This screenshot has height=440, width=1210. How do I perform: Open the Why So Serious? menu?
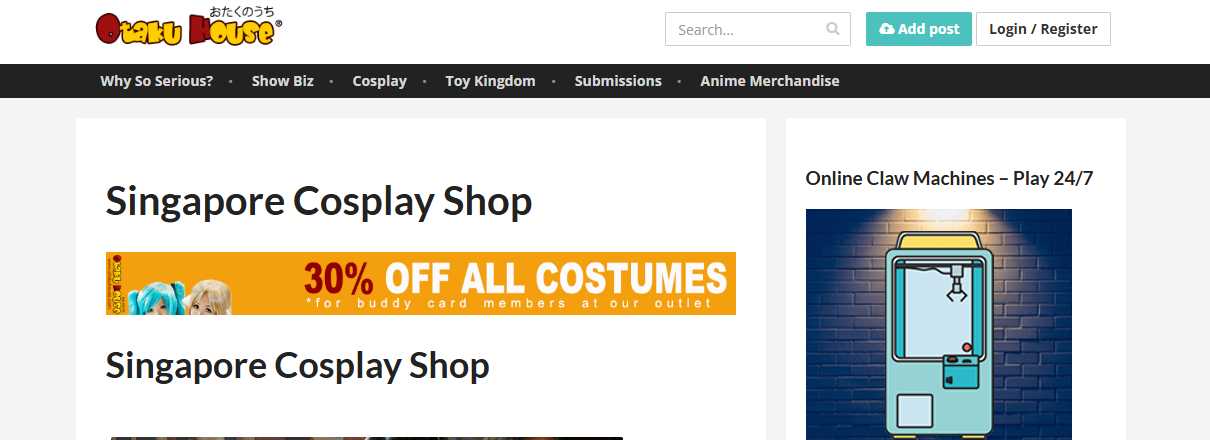(157, 81)
